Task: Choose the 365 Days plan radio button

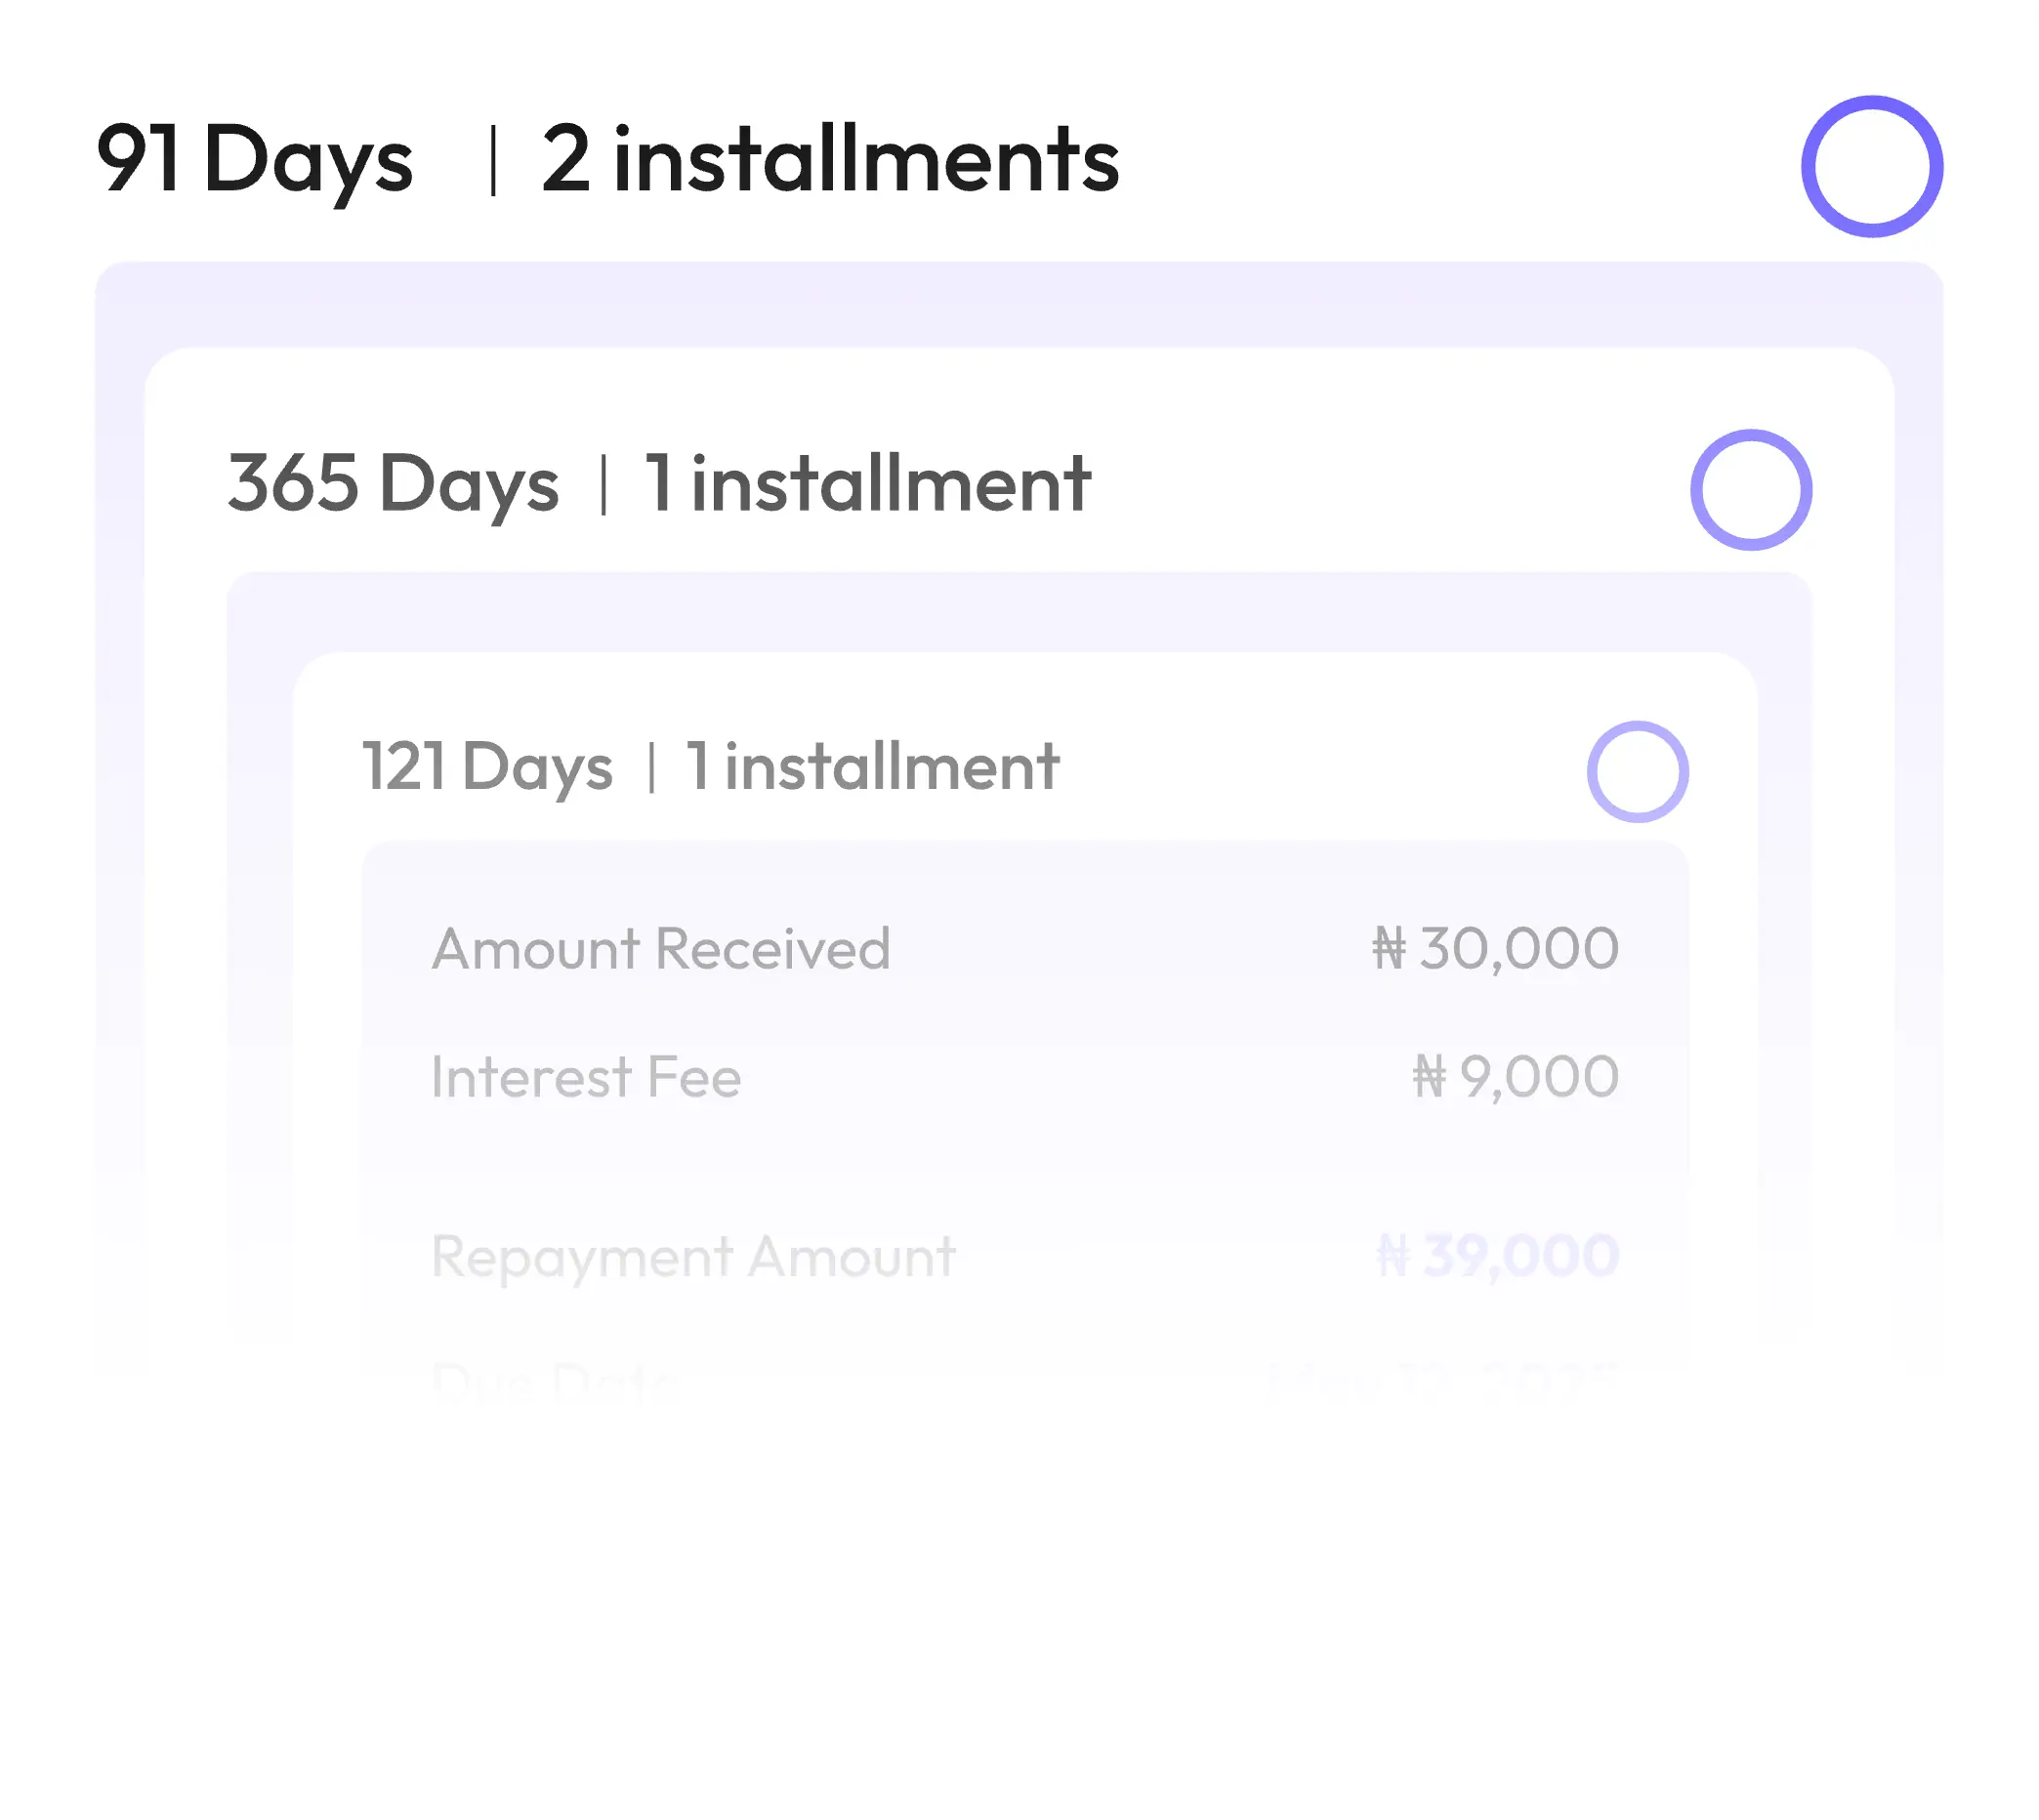Action: coord(1750,490)
